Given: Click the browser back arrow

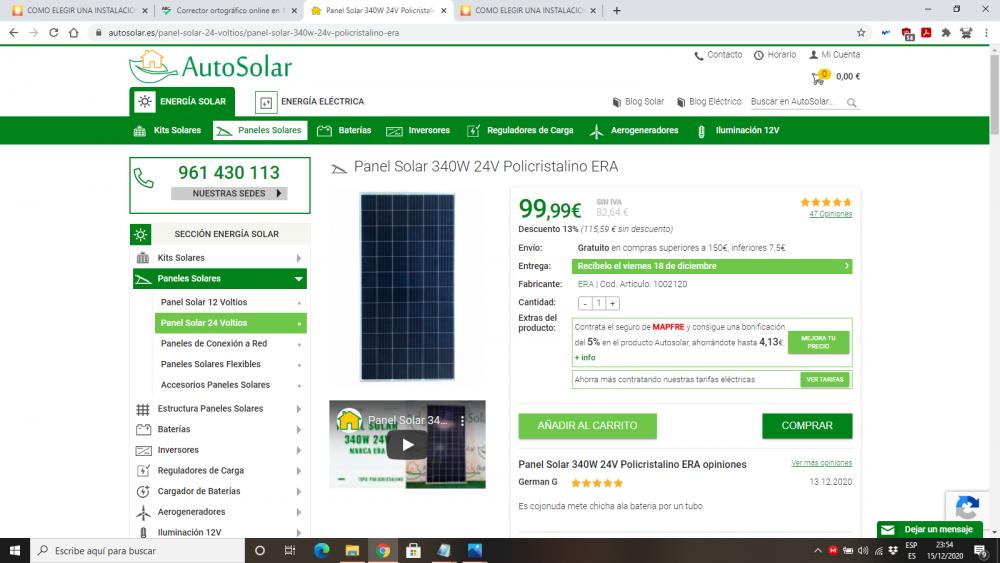Looking at the screenshot, I should pos(13,33).
